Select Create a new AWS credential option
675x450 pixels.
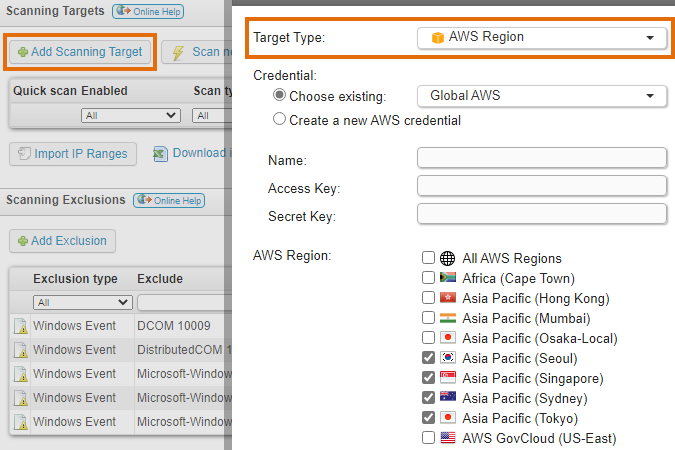[280, 120]
